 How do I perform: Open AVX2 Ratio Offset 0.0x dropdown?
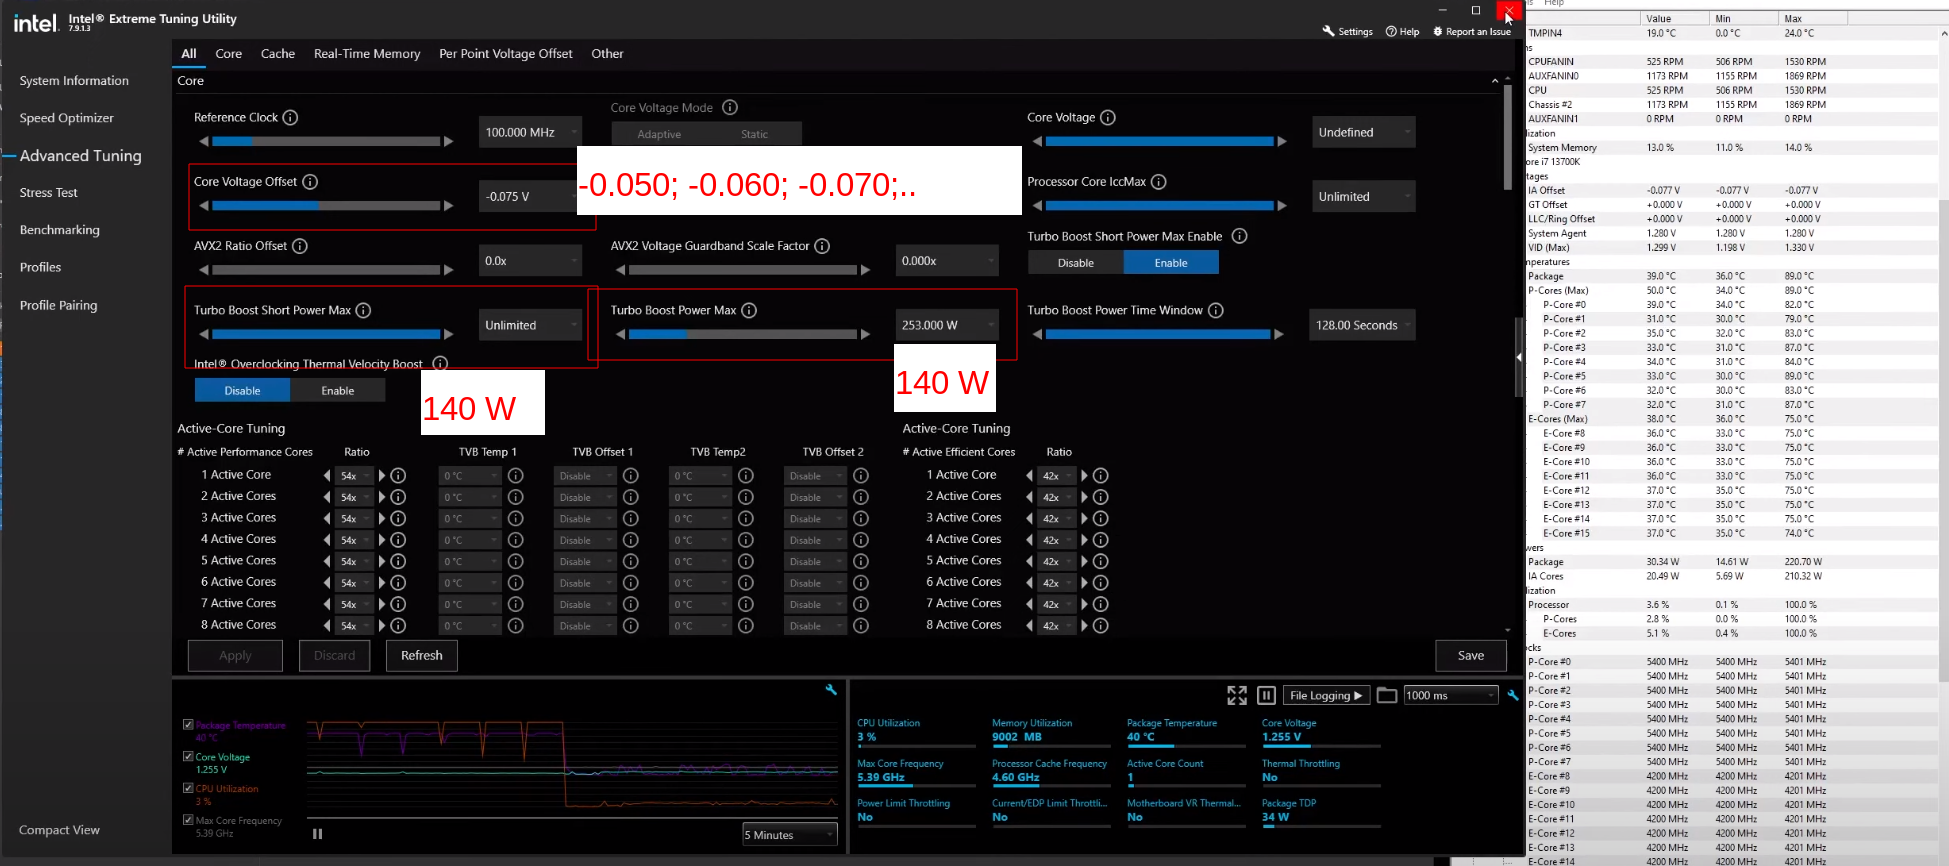click(x=530, y=261)
